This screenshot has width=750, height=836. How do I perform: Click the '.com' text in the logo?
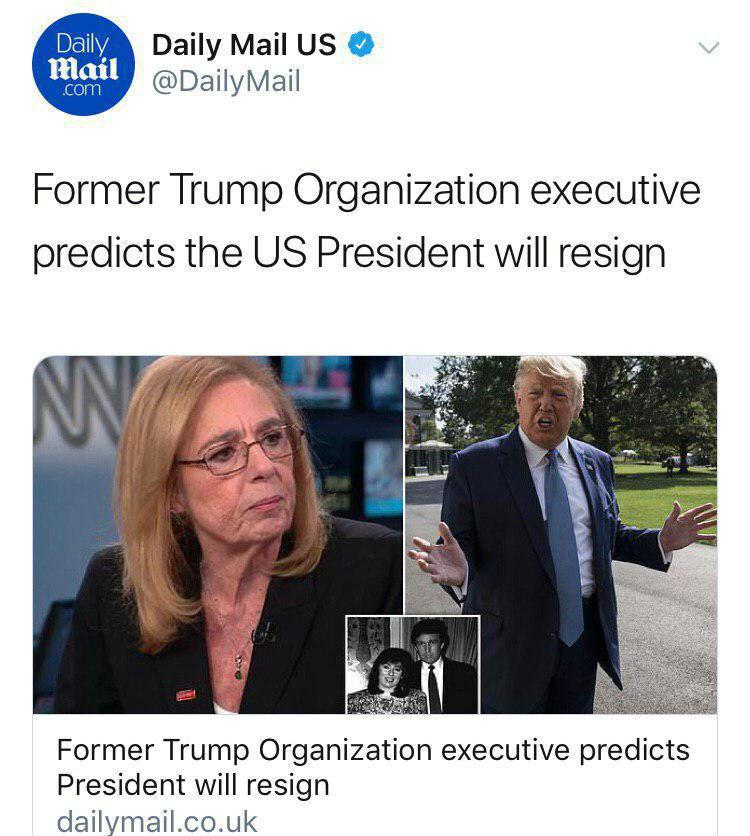(81, 89)
